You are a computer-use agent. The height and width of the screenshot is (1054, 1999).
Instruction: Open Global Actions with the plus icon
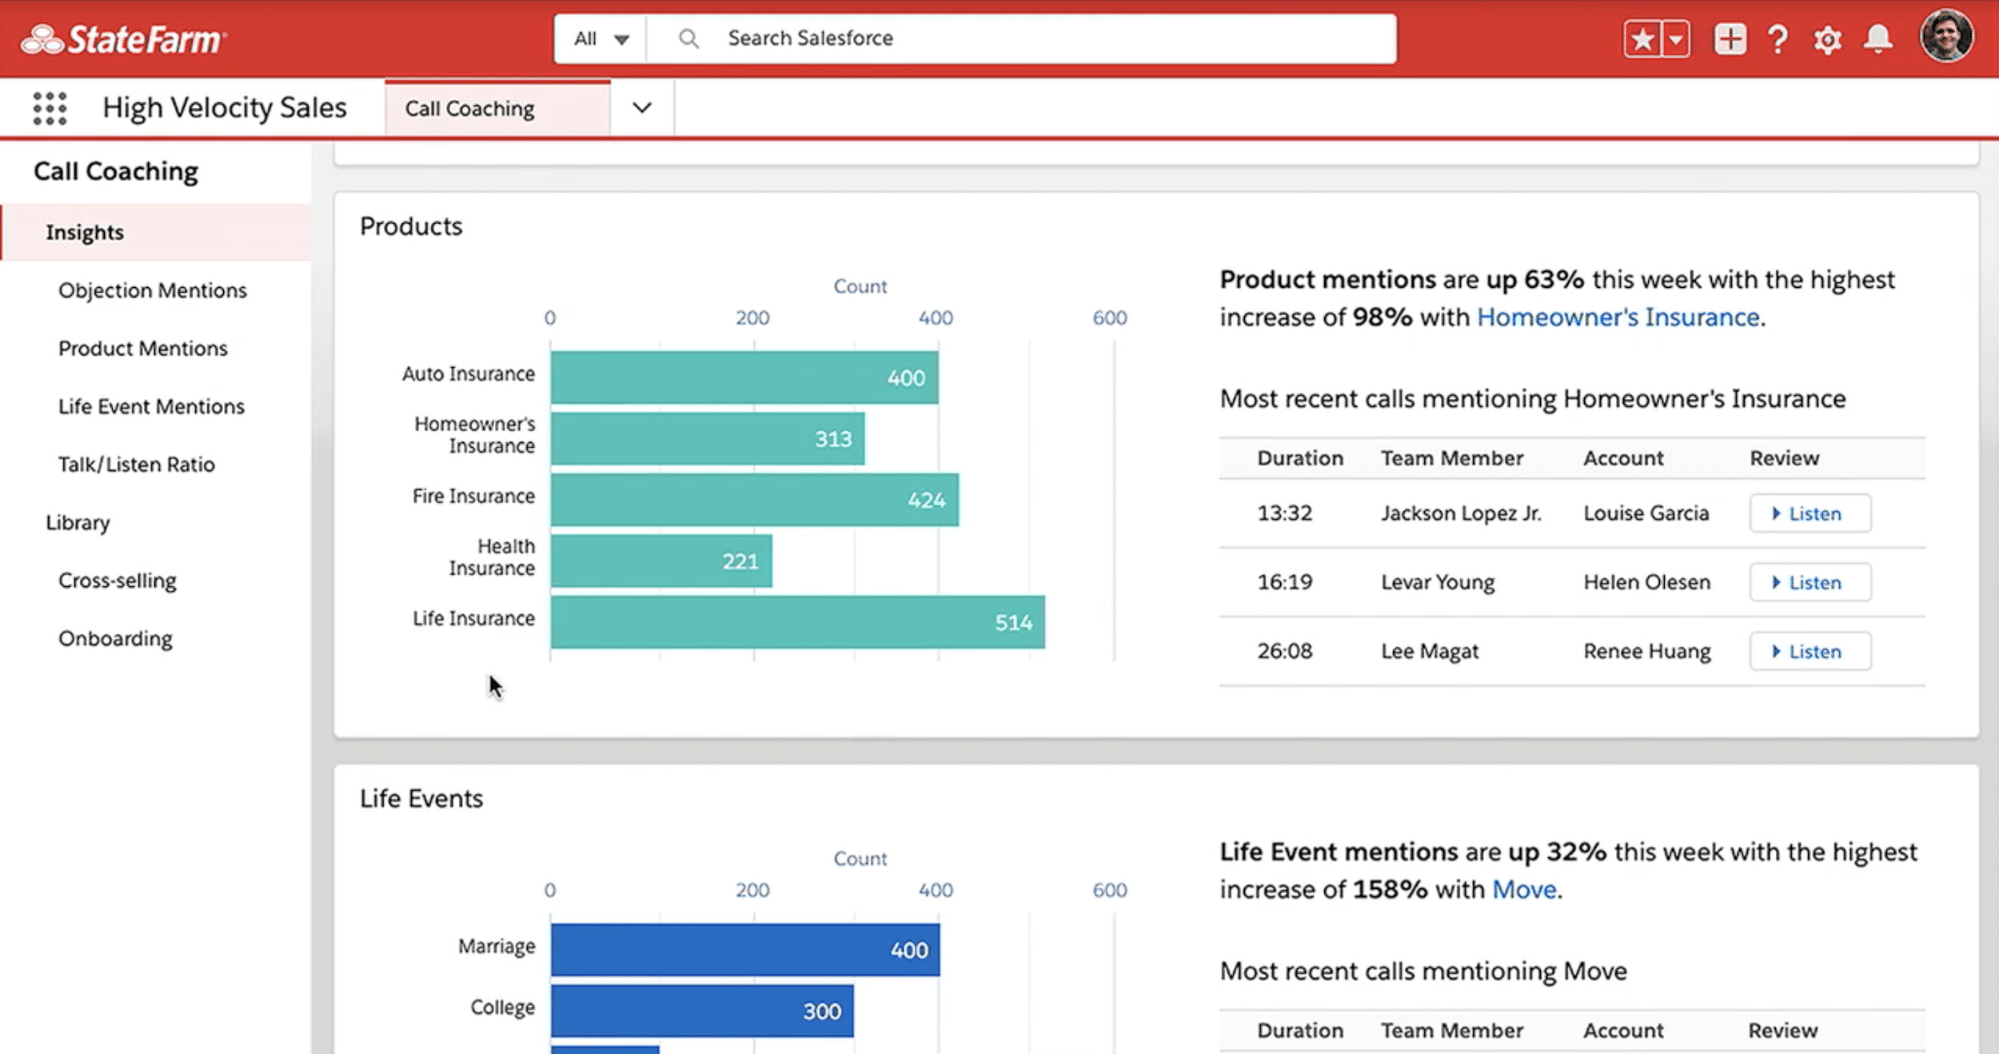(1729, 38)
